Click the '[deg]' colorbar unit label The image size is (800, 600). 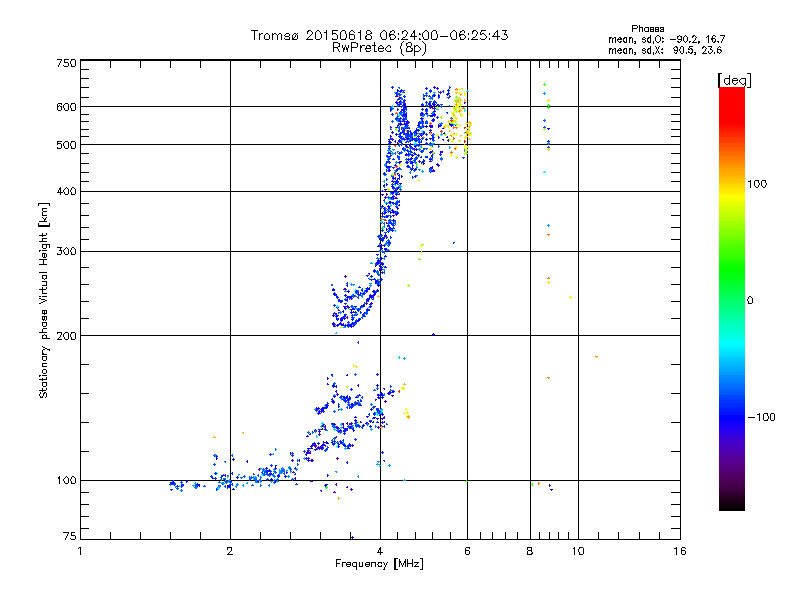pos(734,80)
